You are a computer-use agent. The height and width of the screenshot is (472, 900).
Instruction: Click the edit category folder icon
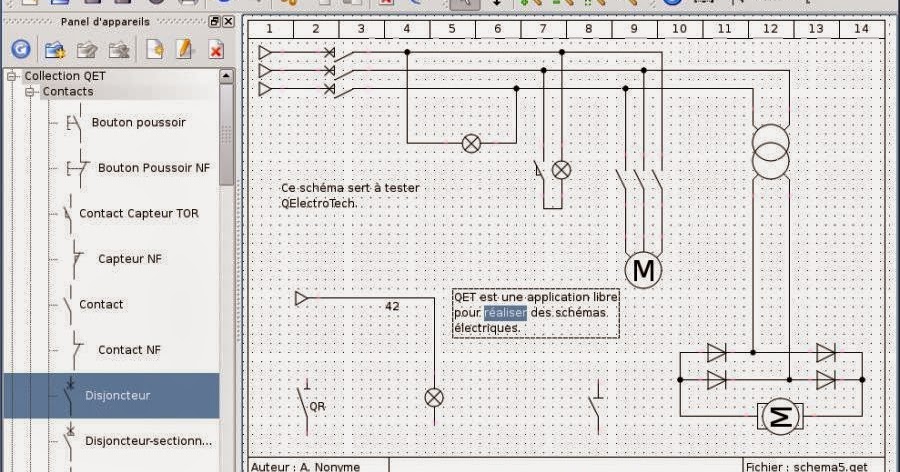pyautogui.click(x=87, y=50)
